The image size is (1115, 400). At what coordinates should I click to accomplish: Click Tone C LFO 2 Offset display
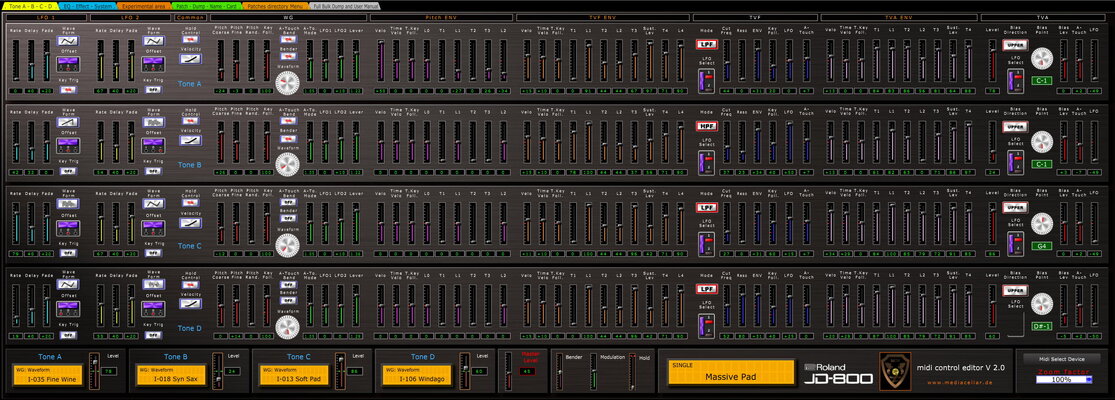[154, 227]
